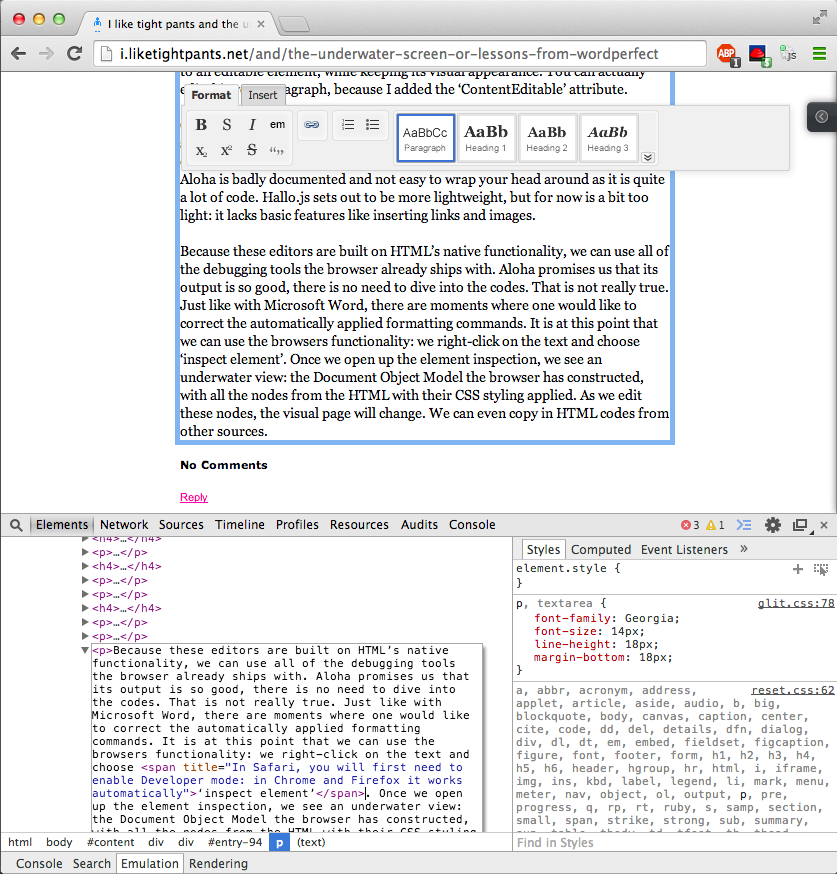Switch to the Format toolbar tab
This screenshot has width=837, height=874.
point(211,95)
